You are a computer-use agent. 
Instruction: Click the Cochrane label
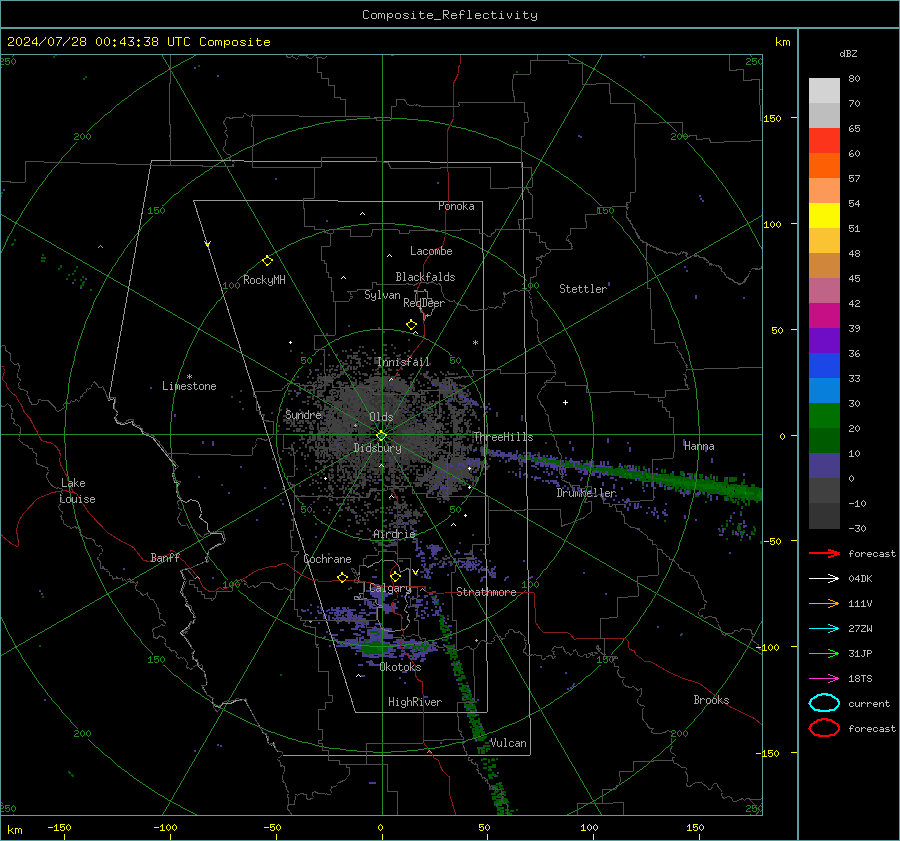pos(327,559)
